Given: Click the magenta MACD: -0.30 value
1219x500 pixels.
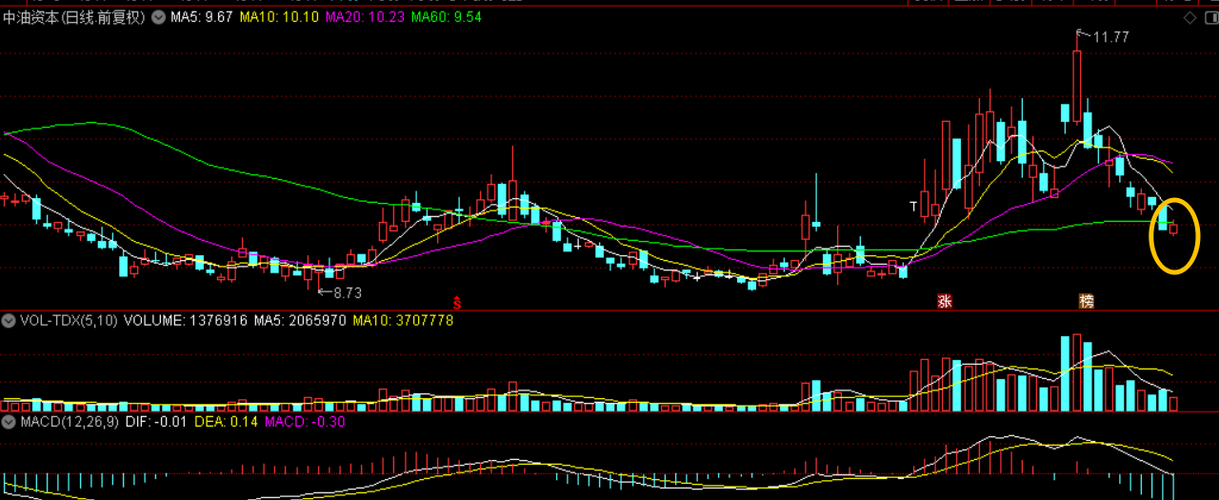Looking at the screenshot, I should tap(304, 422).
